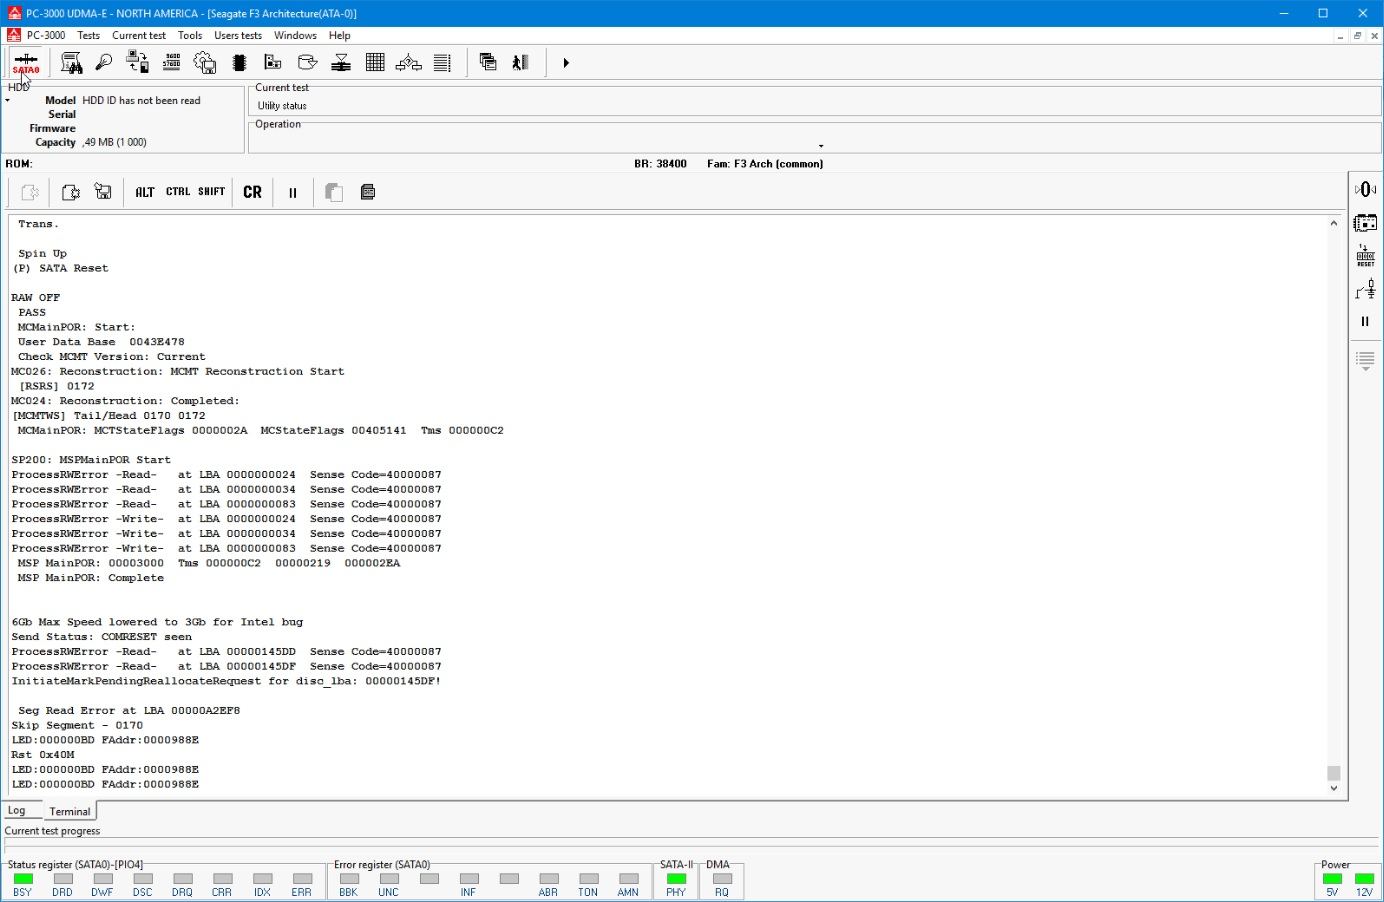This screenshot has width=1384, height=902.
Task: Open the grid table toolbar icon
Action: coord(375,63)
